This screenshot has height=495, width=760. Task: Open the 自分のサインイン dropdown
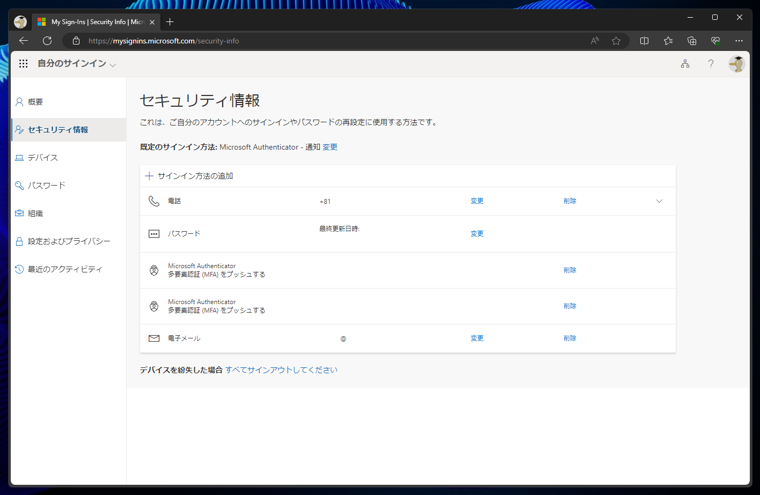point(77,64)
